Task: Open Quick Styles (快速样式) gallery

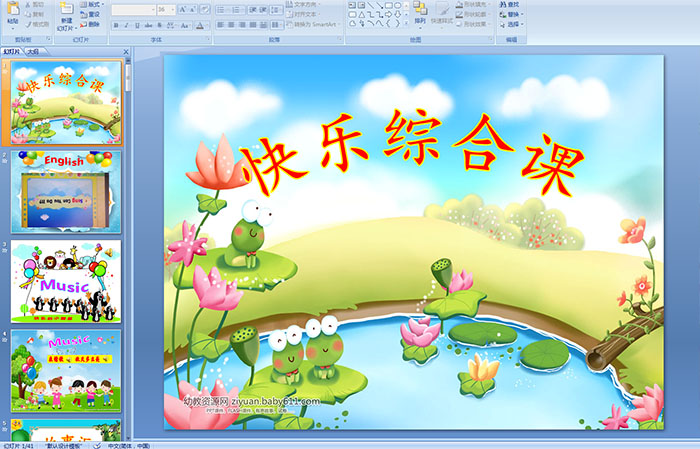Action: [x=442, y=13]
